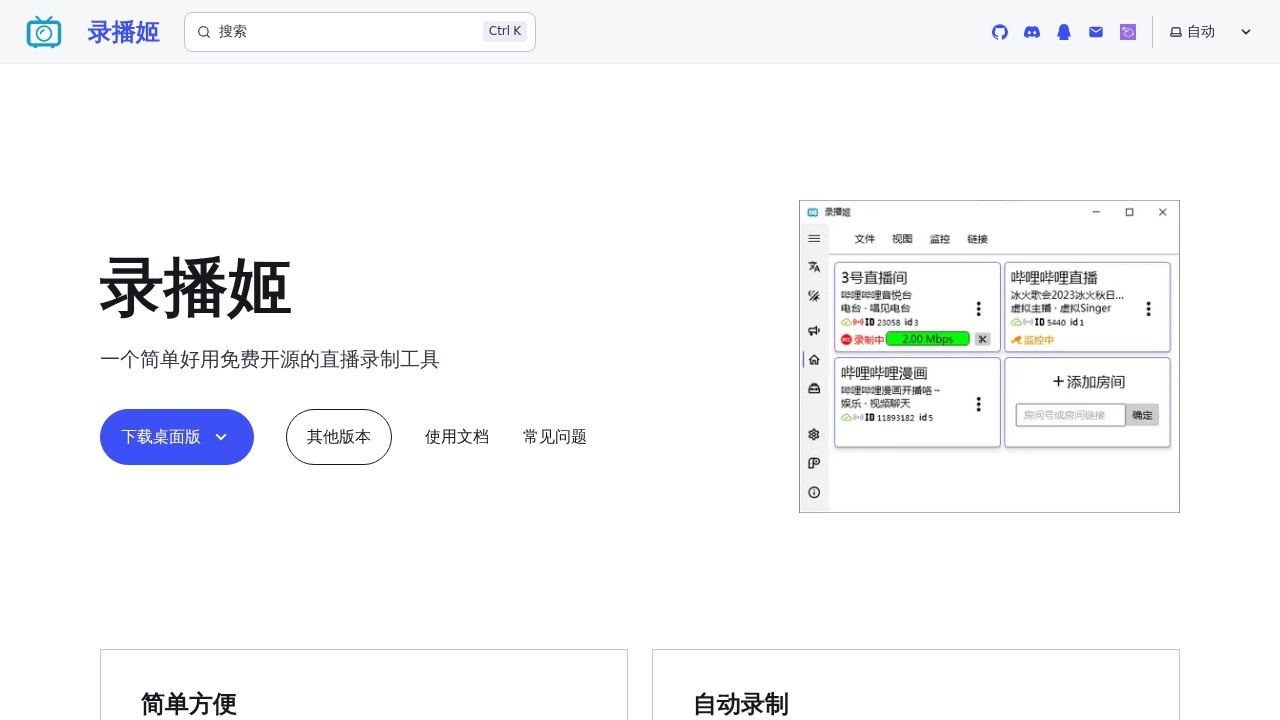Open the 使用文档 documentation link
Viewport: 1280px width, 720px height.
[x=456, y=437]
